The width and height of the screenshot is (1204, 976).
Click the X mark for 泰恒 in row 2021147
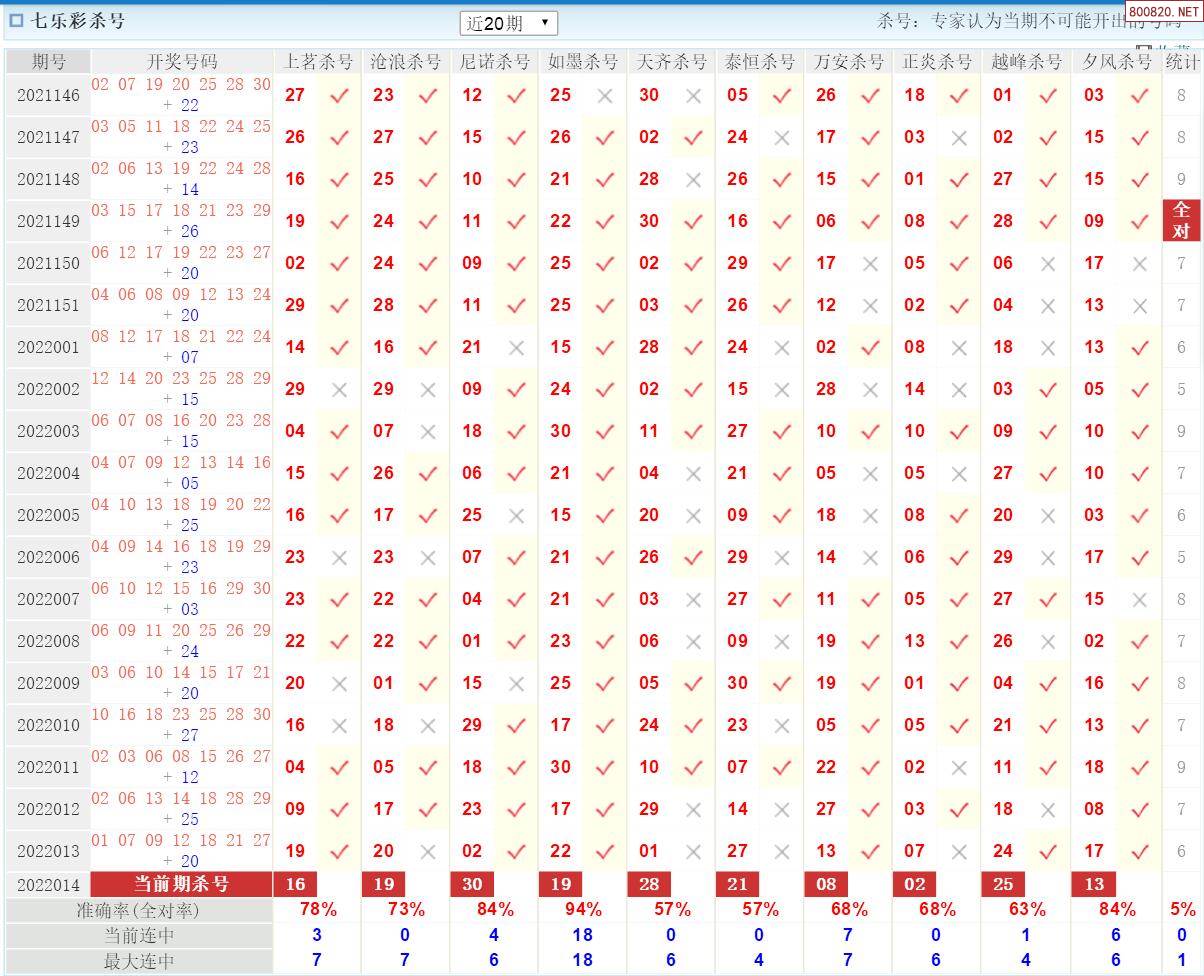point(782,138)
